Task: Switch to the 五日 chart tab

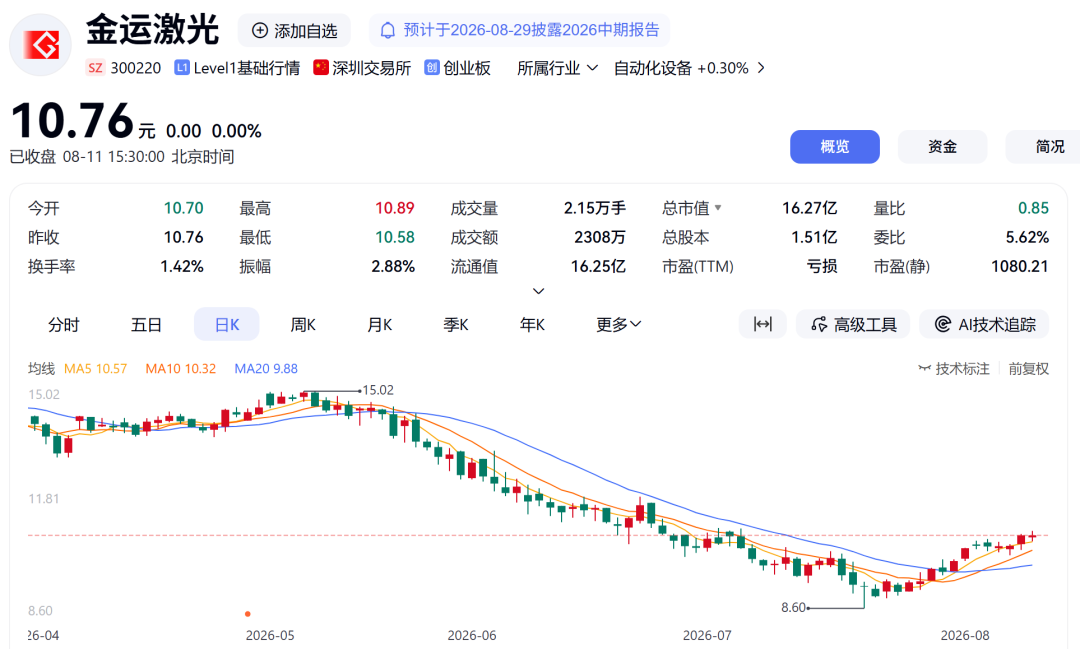Action: pyautogui.click(x=146, y=324)
